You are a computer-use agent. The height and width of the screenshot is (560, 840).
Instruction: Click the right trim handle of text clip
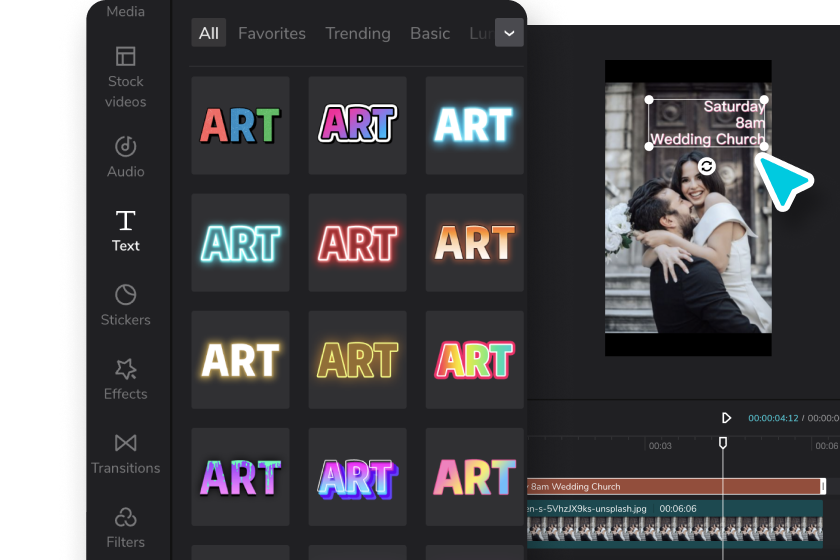823,486
